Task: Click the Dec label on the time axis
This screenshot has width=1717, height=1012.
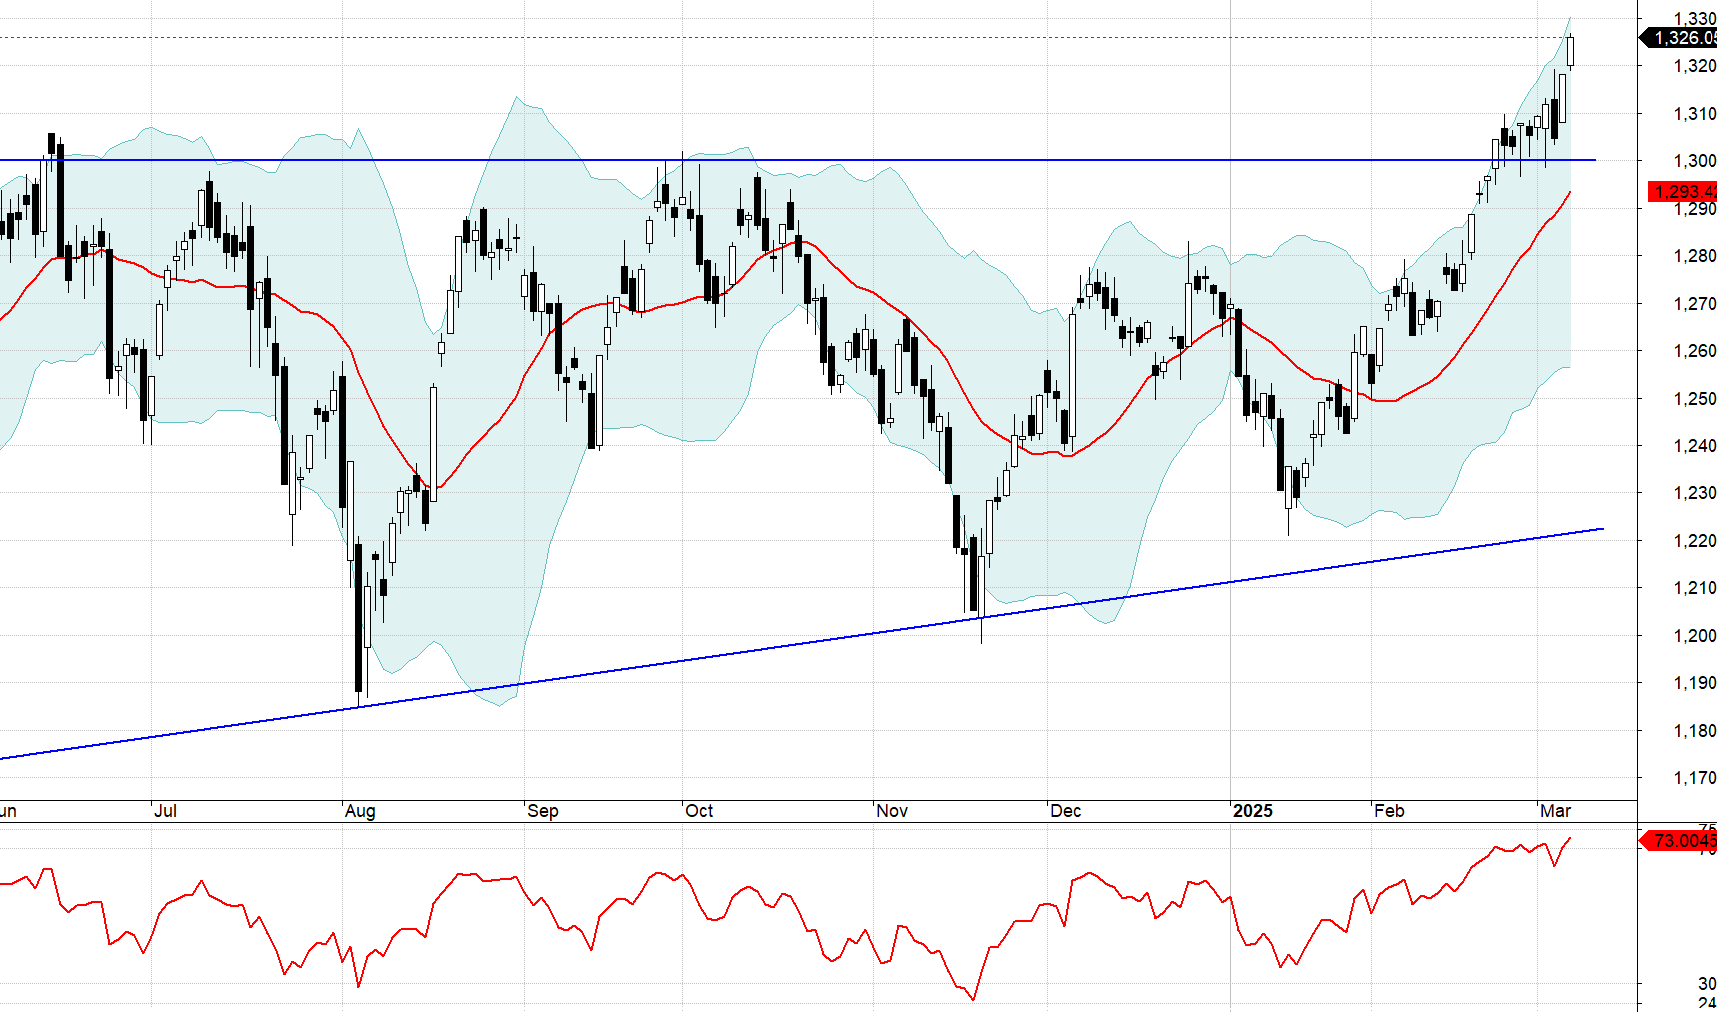Action: (x=1066, y=811)
